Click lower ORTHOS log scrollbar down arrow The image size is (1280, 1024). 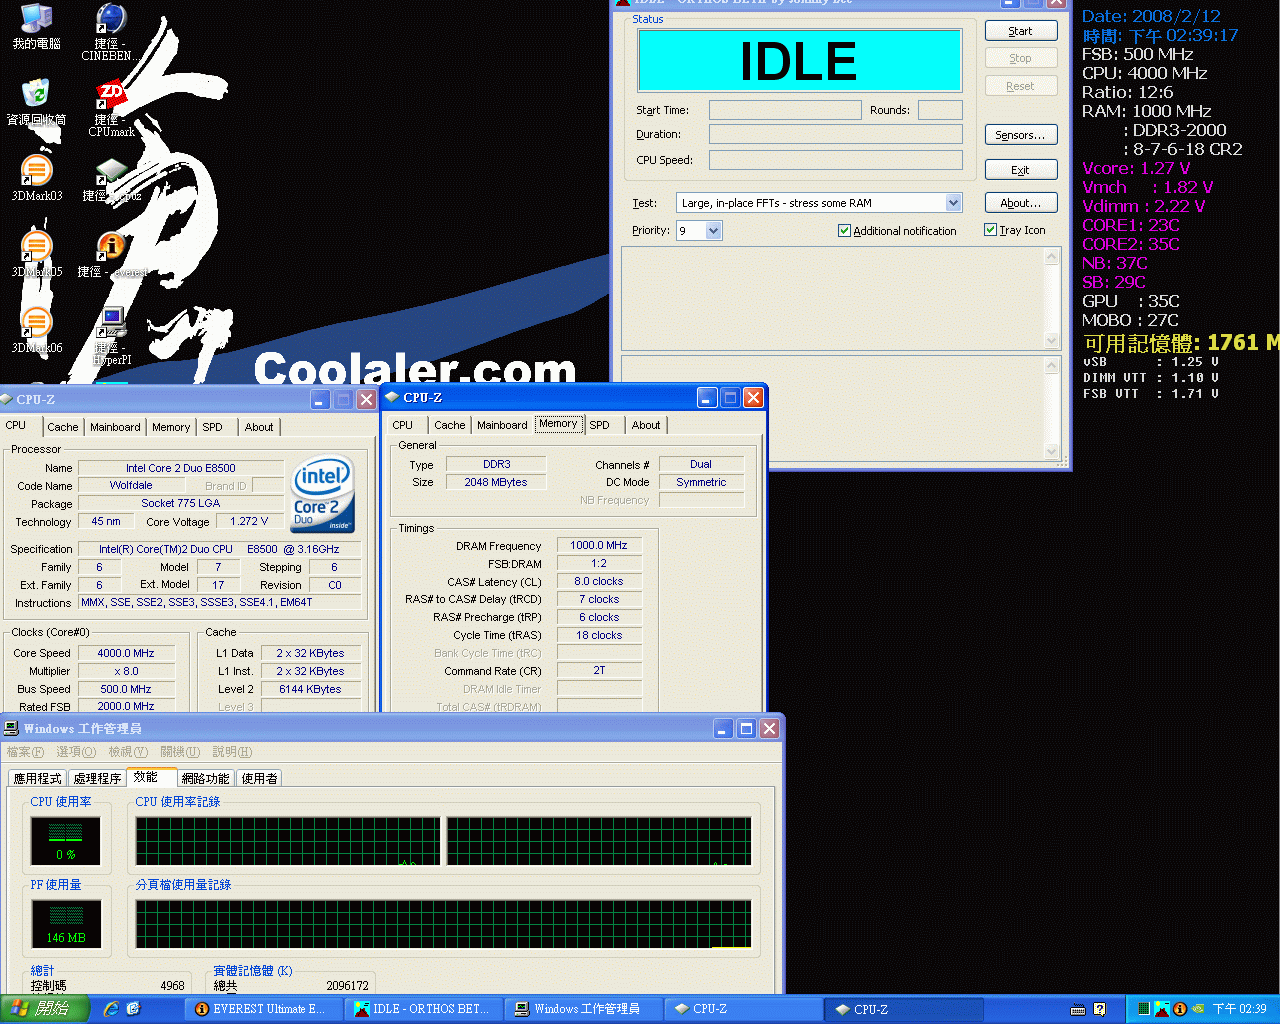[1051, 451]
